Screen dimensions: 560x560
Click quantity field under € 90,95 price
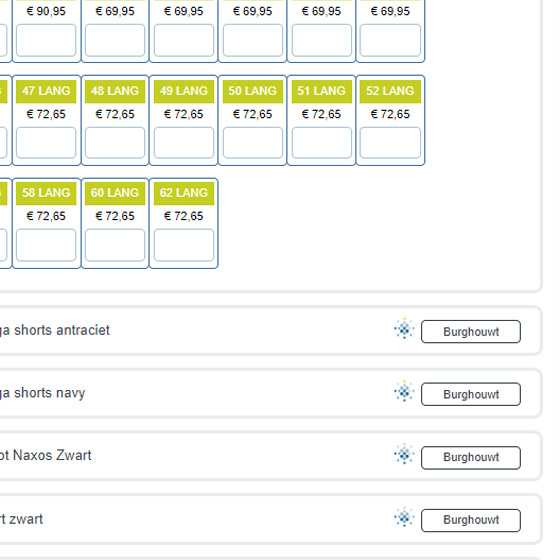point(46,40)
